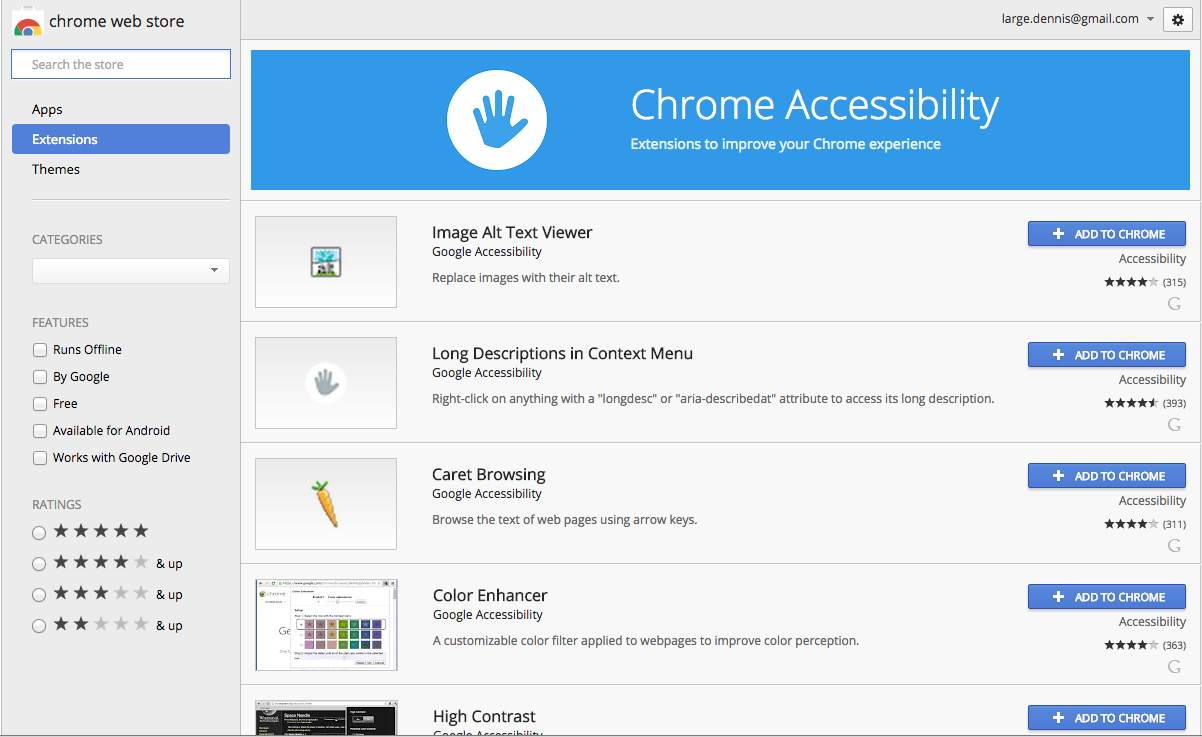1202x737 pixels.
Task: Check the Free filter checkbox
Action: click(x=39, y=403)
